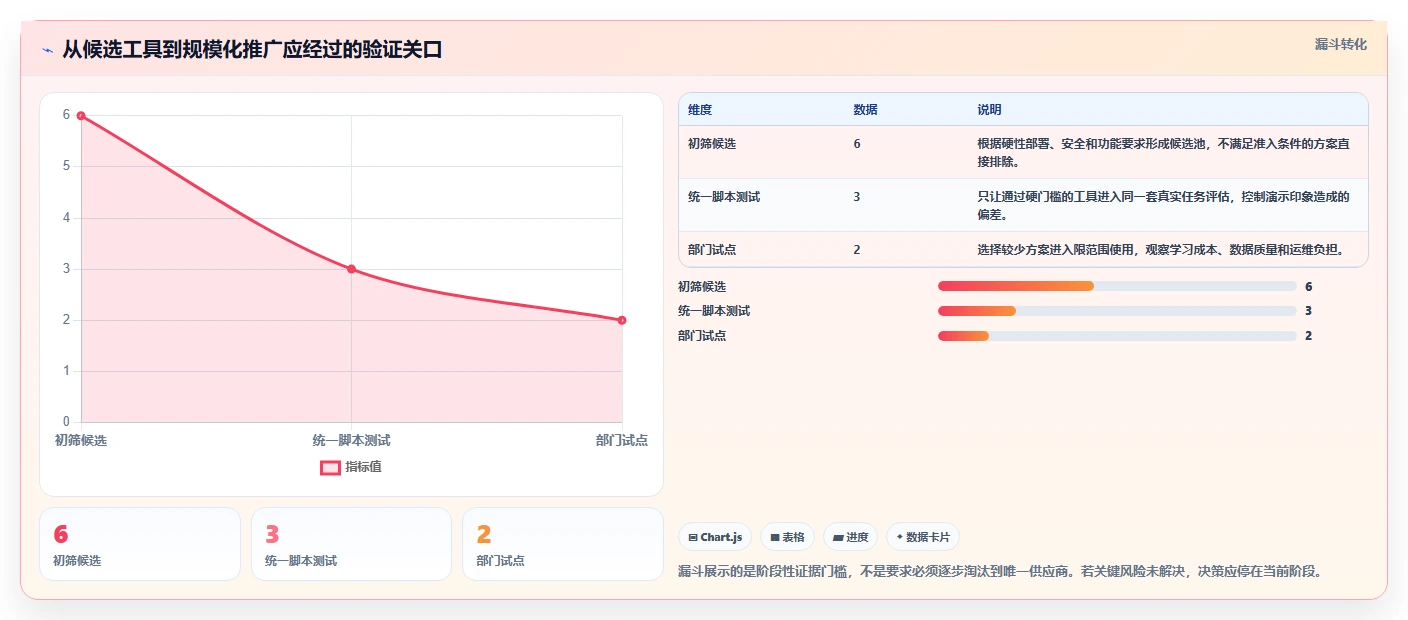
Task: Click the 部门试点 label beside the progress bars
Action: click(x=702, y=336)
